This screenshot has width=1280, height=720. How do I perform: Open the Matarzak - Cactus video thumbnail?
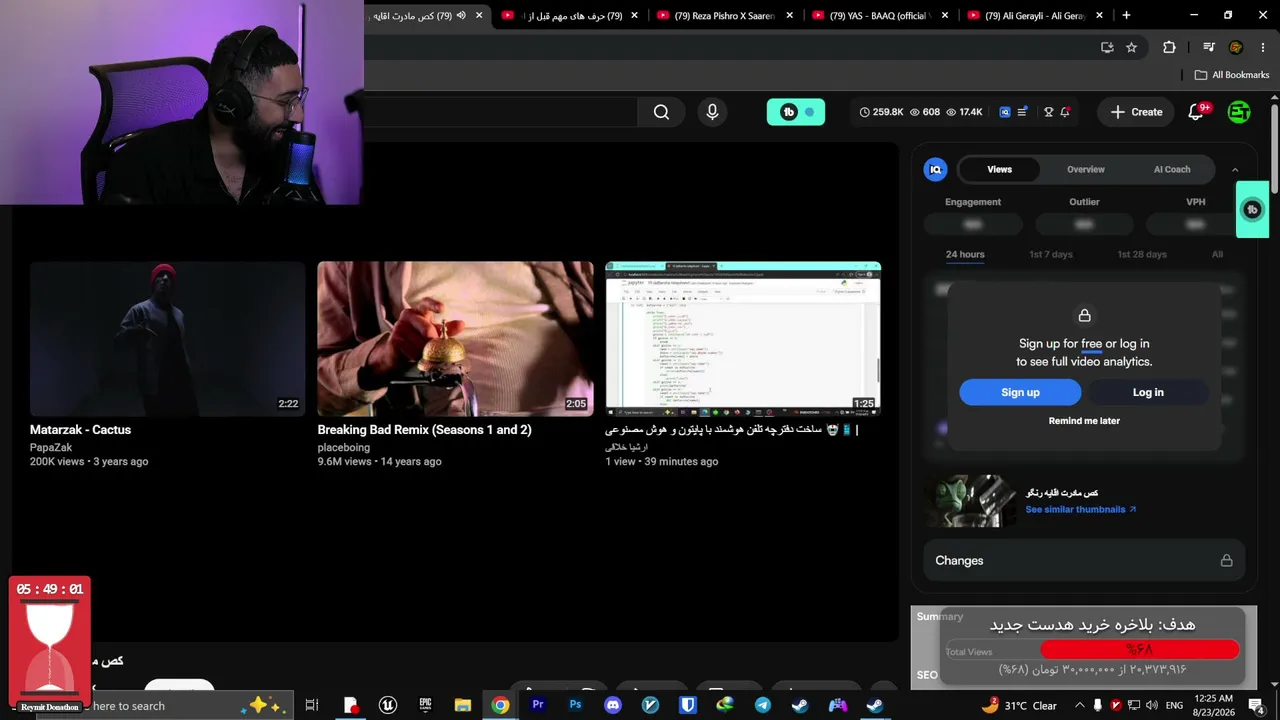pos(167,339)
